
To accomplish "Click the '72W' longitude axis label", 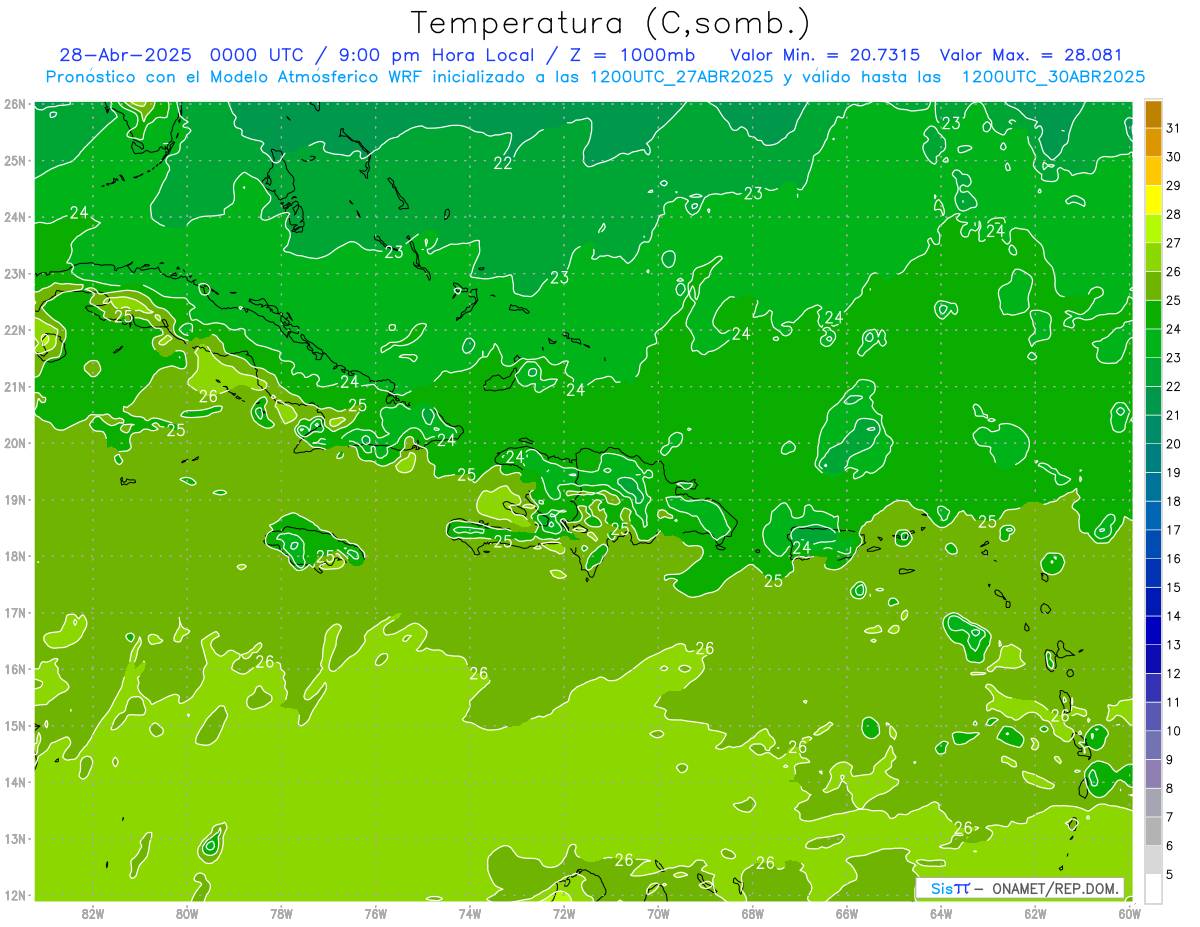I will [x=564, y=914].
